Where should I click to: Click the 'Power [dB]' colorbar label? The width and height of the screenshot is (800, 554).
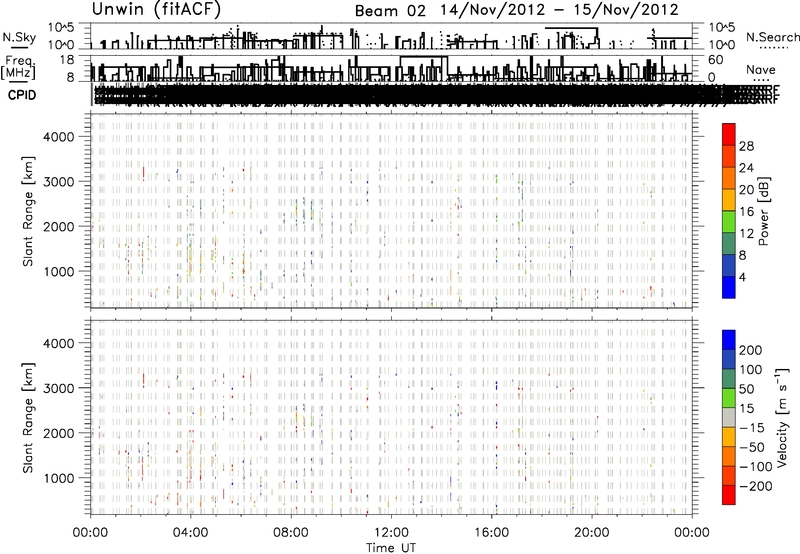point(764,211)
